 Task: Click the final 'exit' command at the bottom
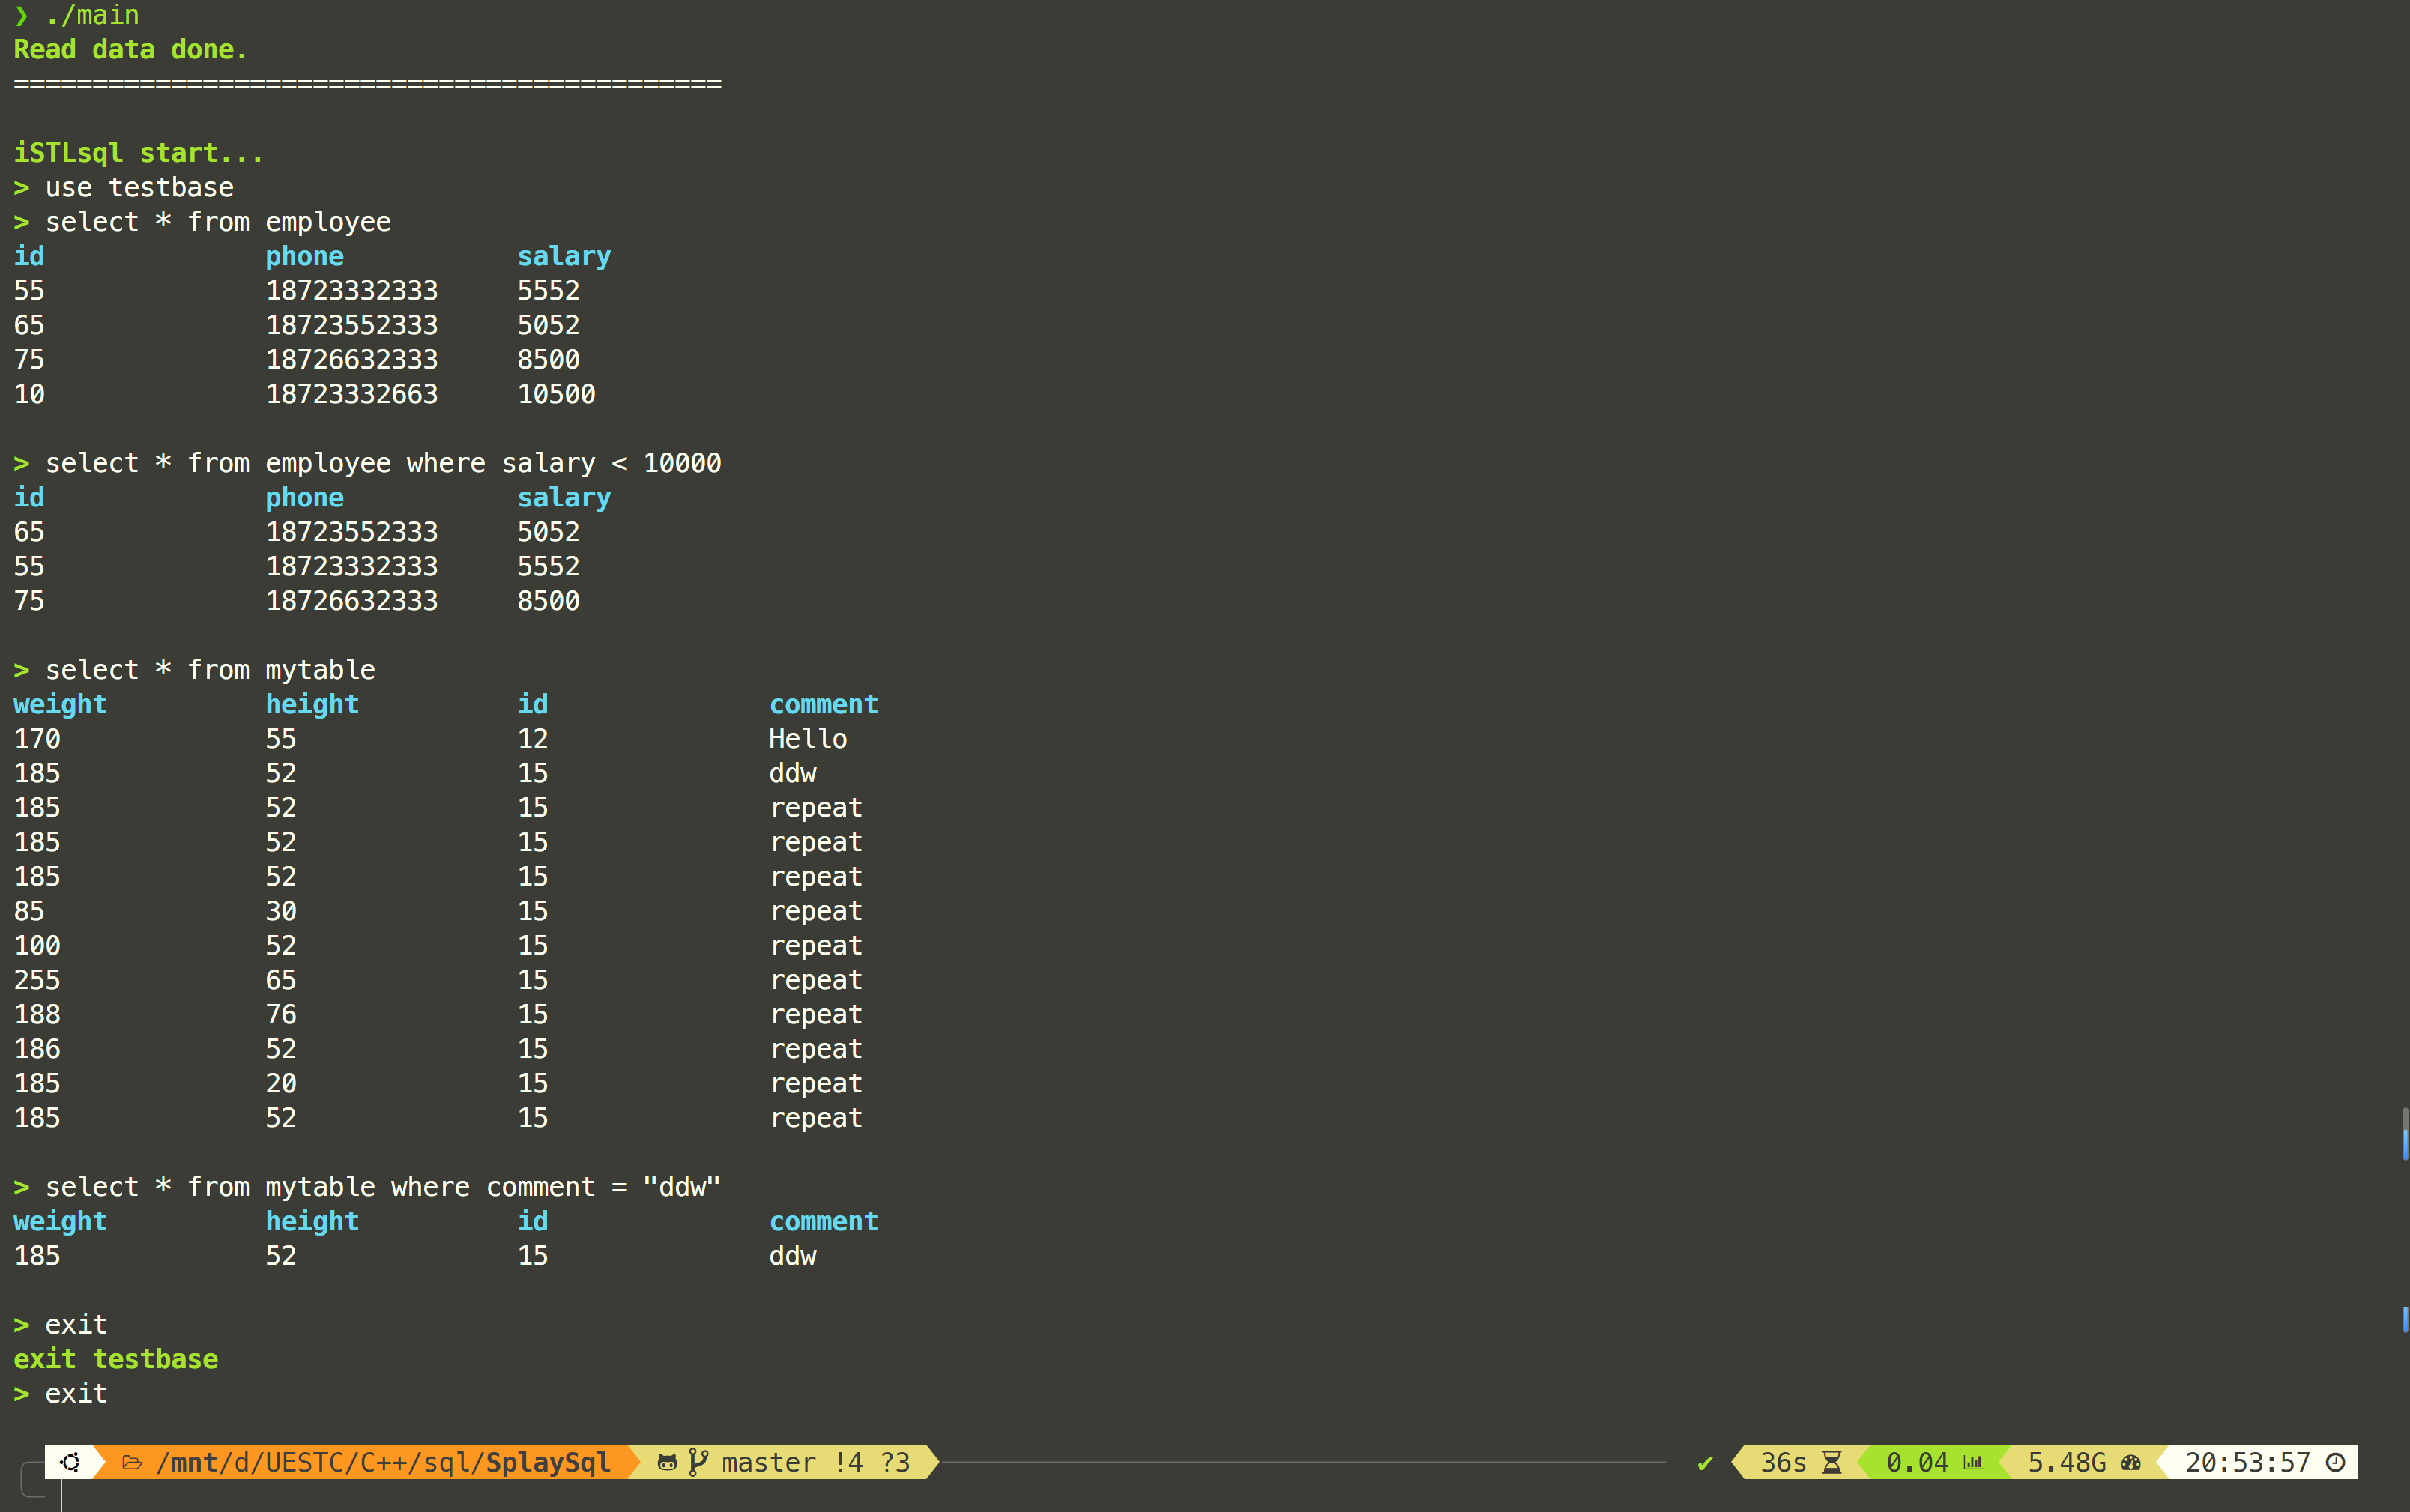(76, 1394)
